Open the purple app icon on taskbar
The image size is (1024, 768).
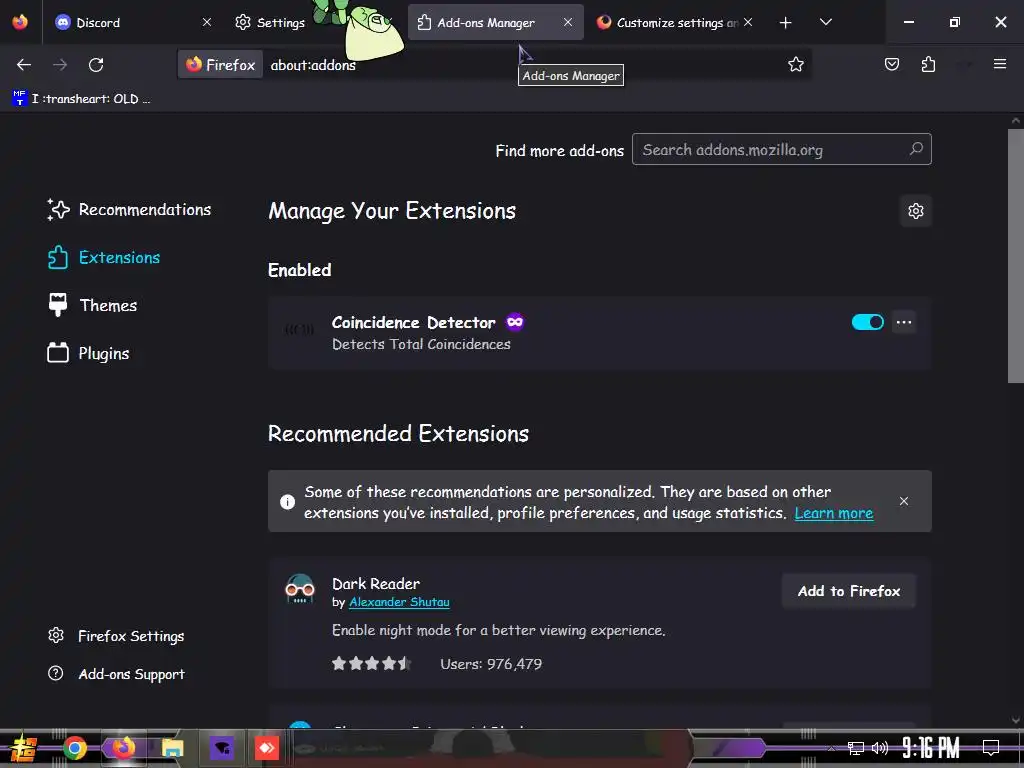pyautogui.click(x=222, y=748)
